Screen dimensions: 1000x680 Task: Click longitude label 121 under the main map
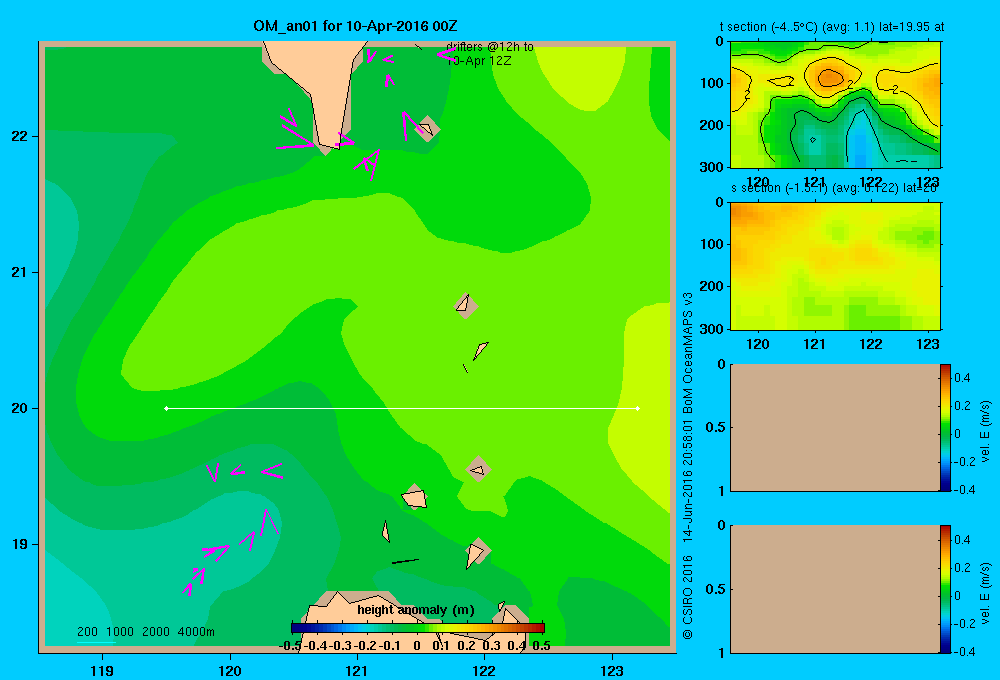coord(357,670)
